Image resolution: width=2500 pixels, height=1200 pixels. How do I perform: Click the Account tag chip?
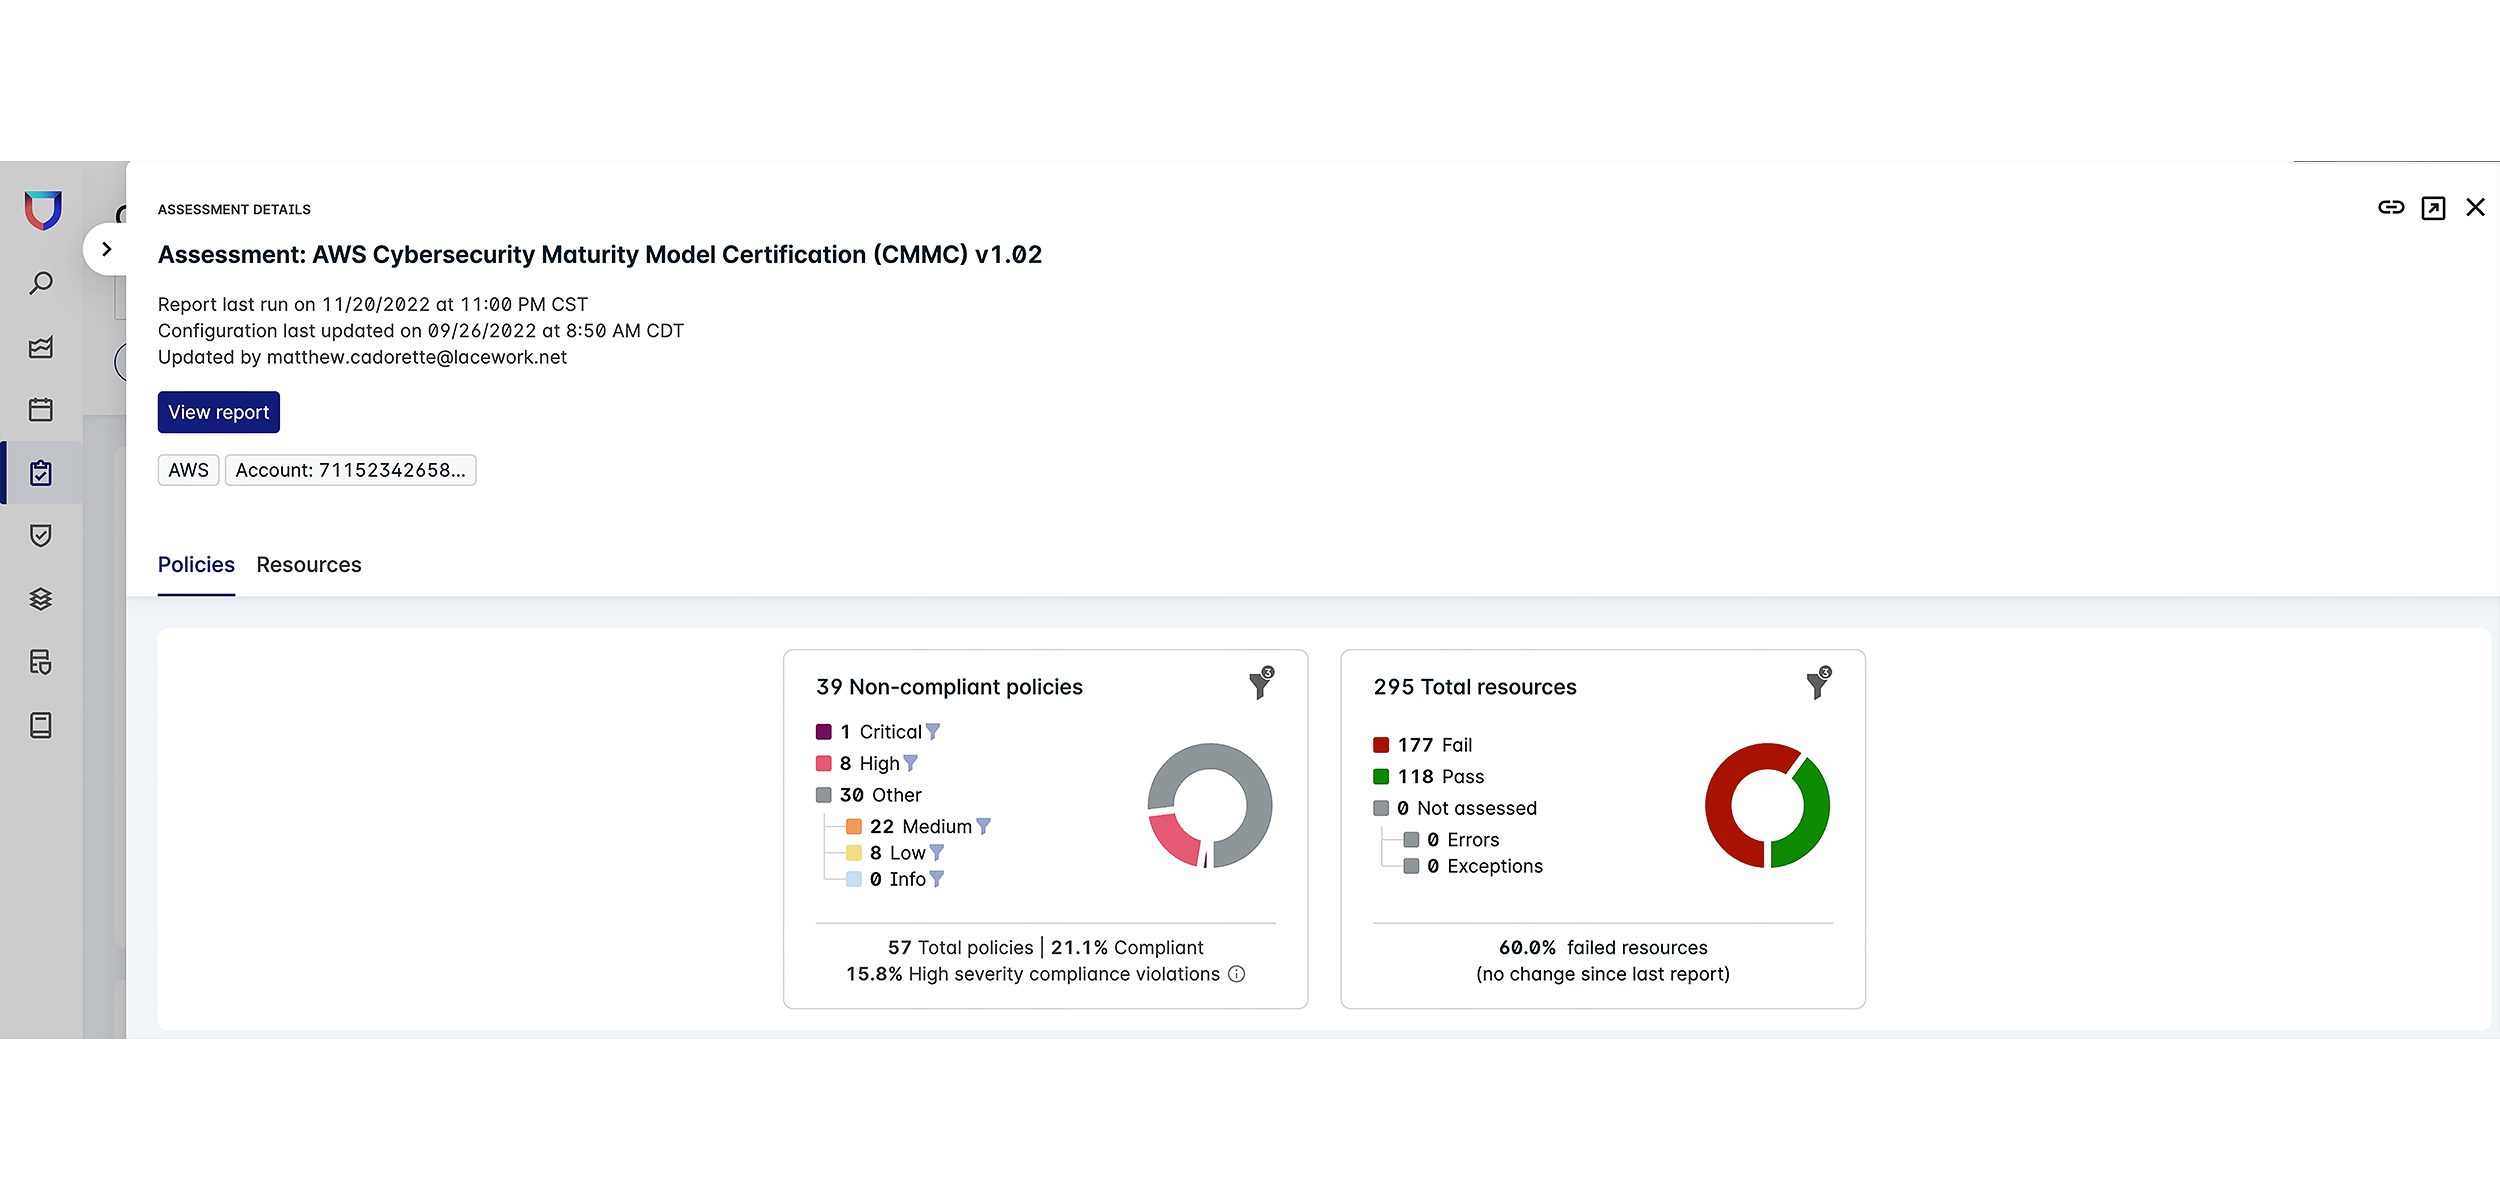(350, 470)
